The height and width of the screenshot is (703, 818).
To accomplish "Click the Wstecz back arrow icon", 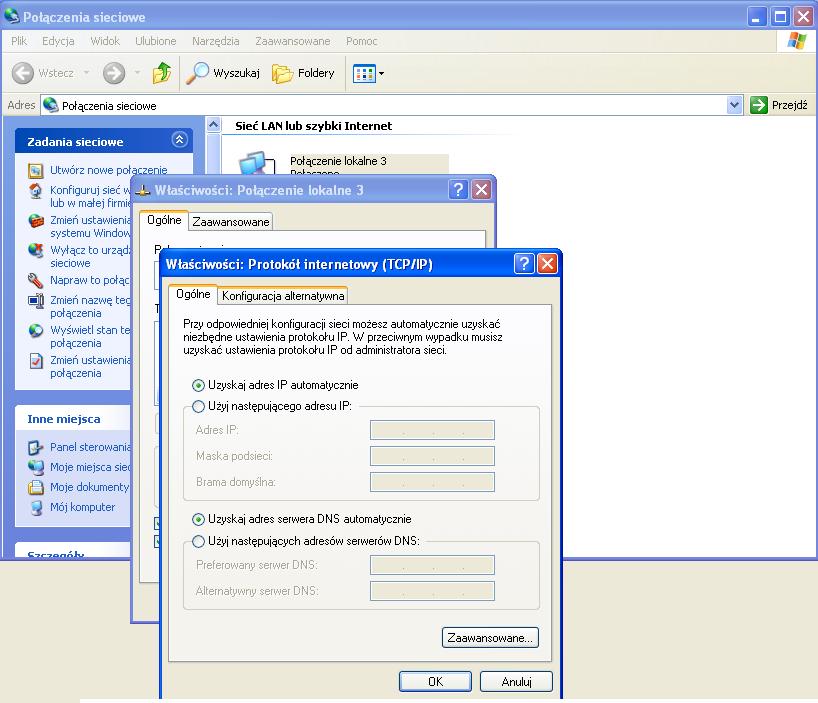I will point(23,73).
